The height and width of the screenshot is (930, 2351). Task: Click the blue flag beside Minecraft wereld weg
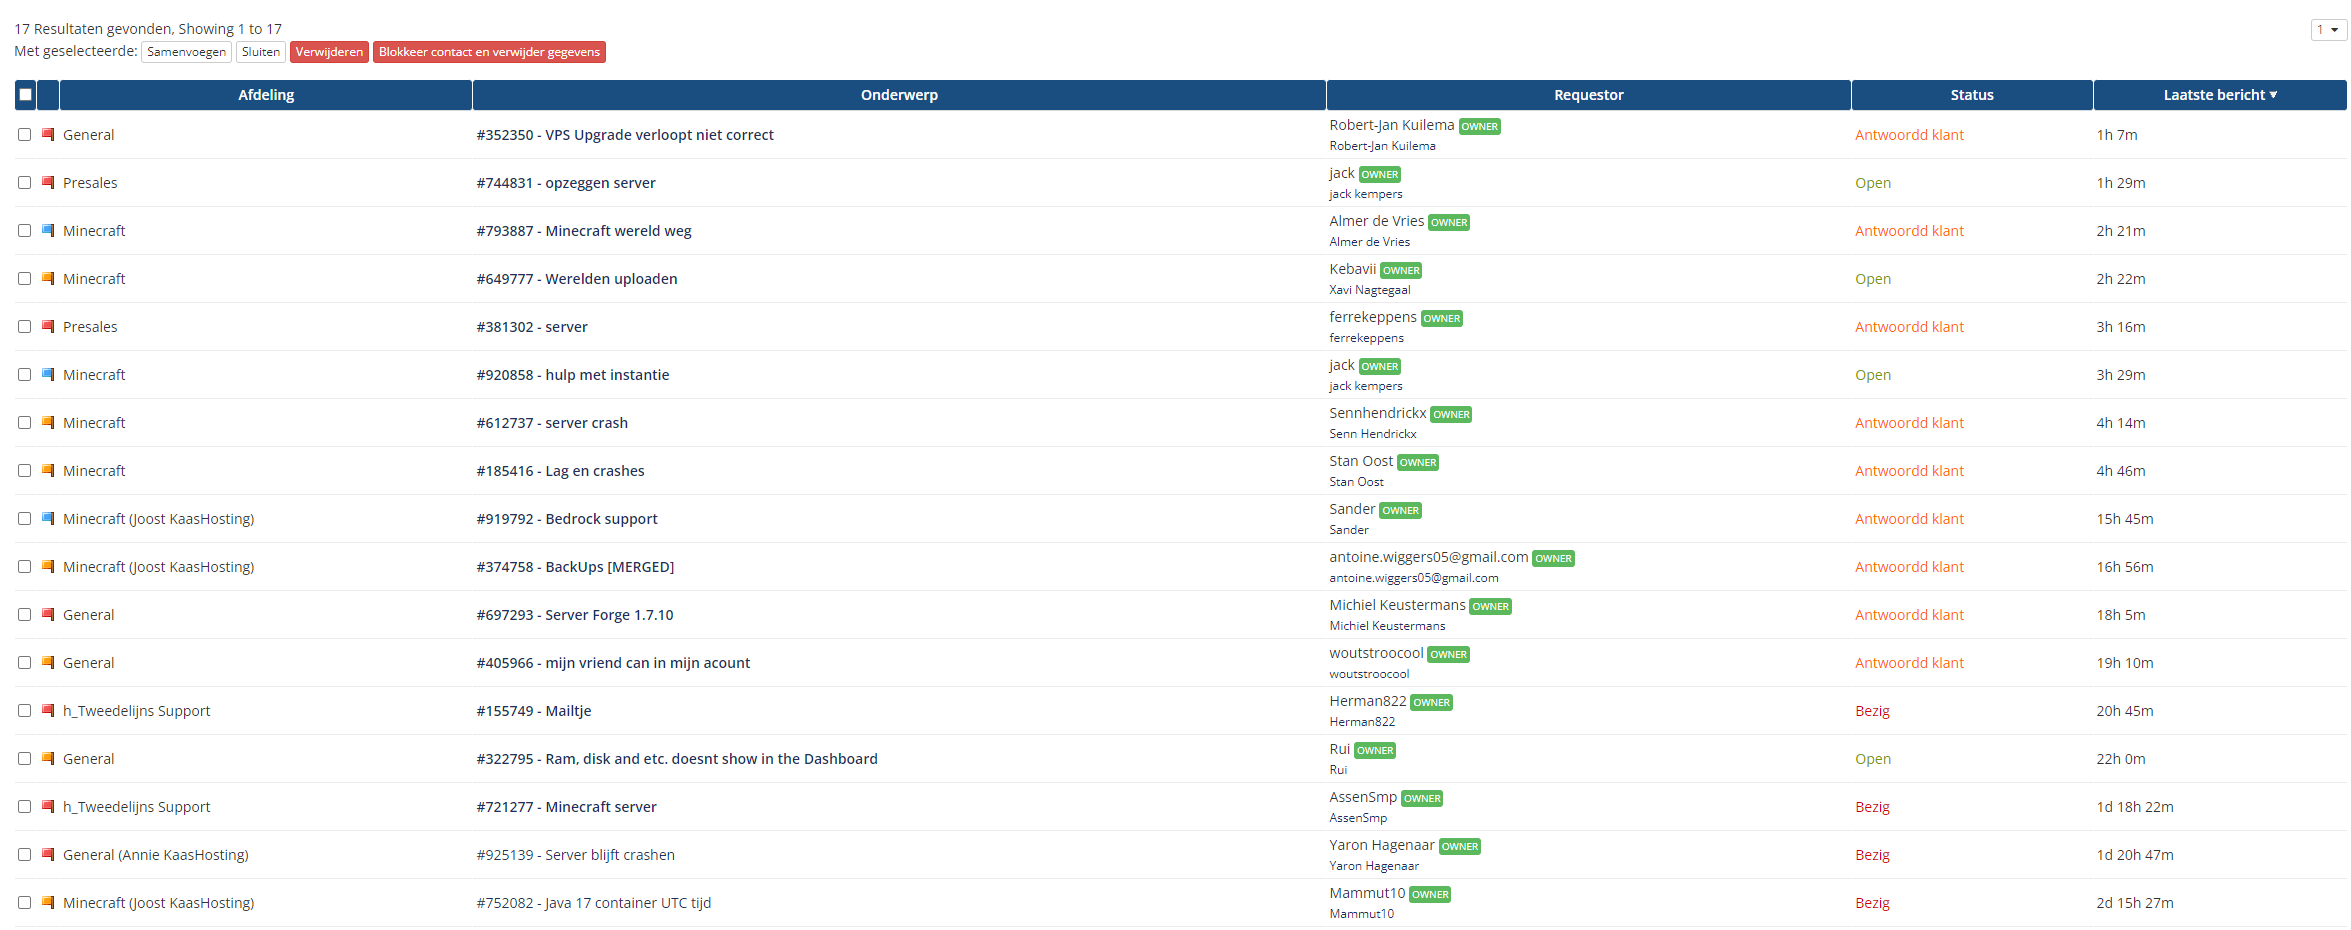point(47,230)
